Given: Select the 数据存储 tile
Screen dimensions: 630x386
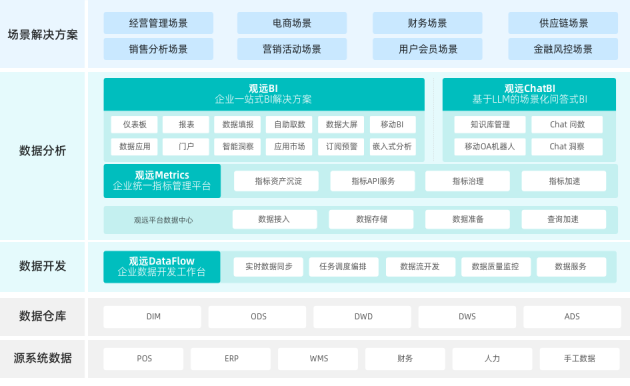Looking at the screenshot, I should coord(371,219).
